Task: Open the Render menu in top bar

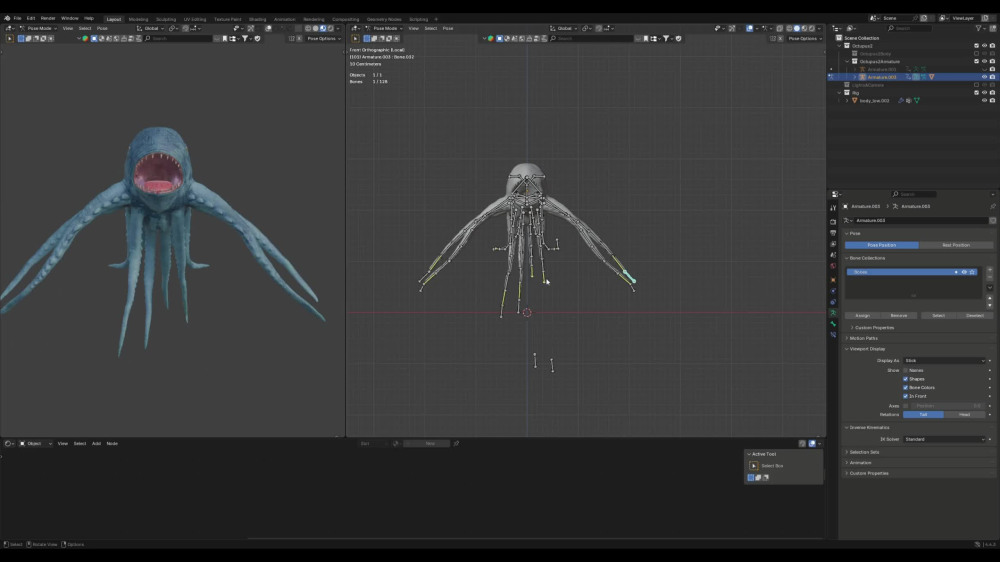Action: click(x=48, y=18)
